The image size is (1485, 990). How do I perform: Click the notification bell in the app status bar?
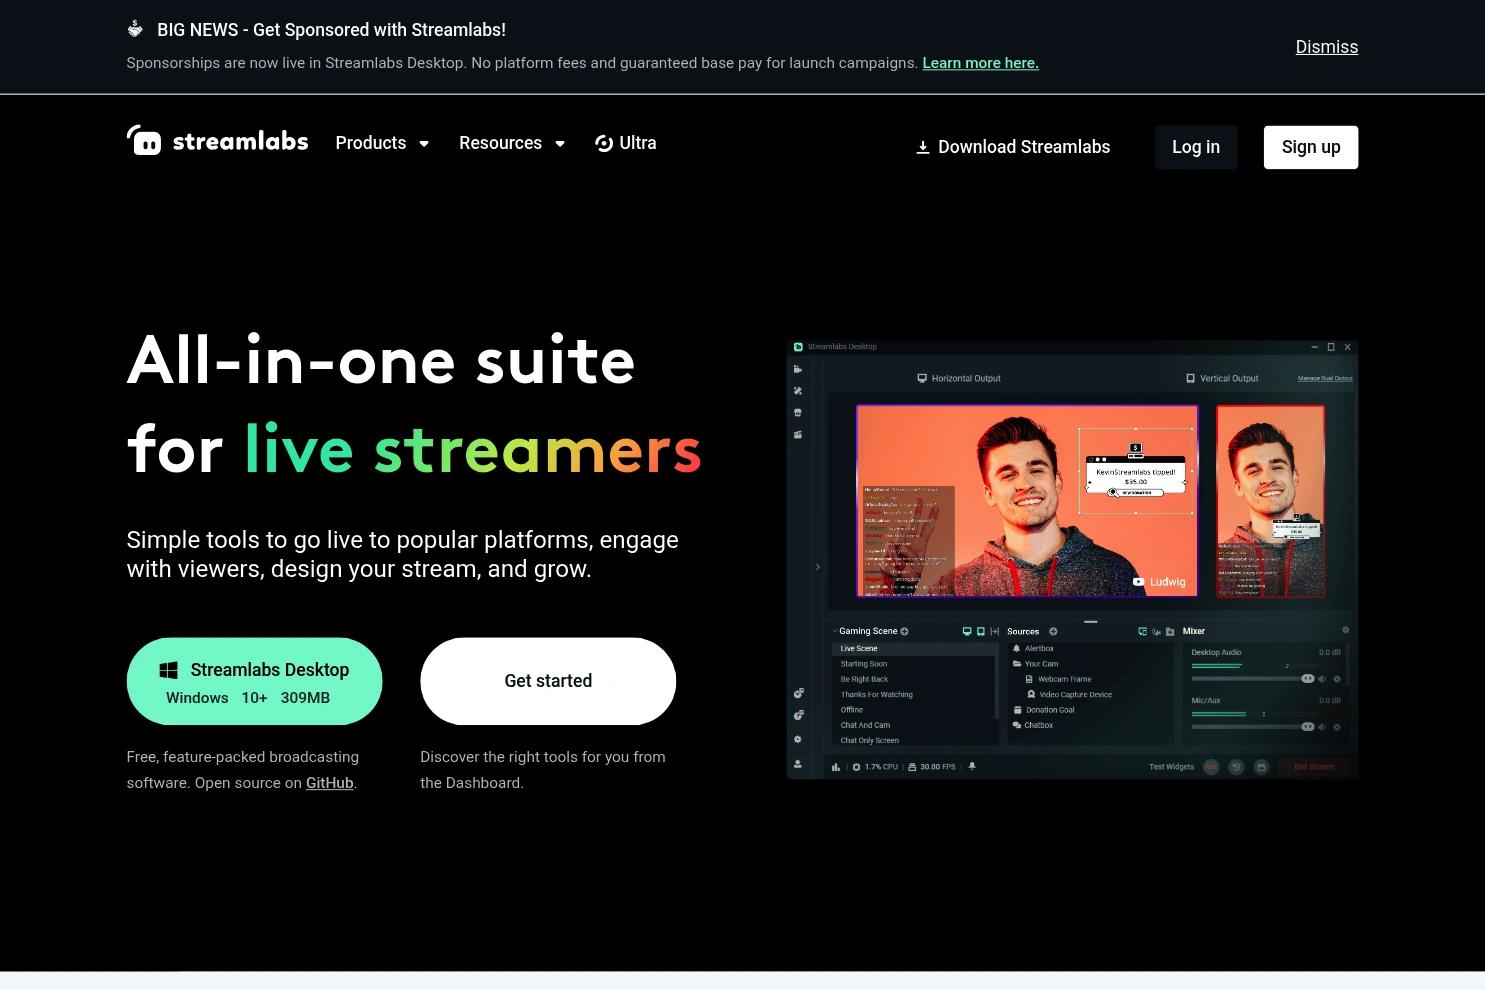972,767
